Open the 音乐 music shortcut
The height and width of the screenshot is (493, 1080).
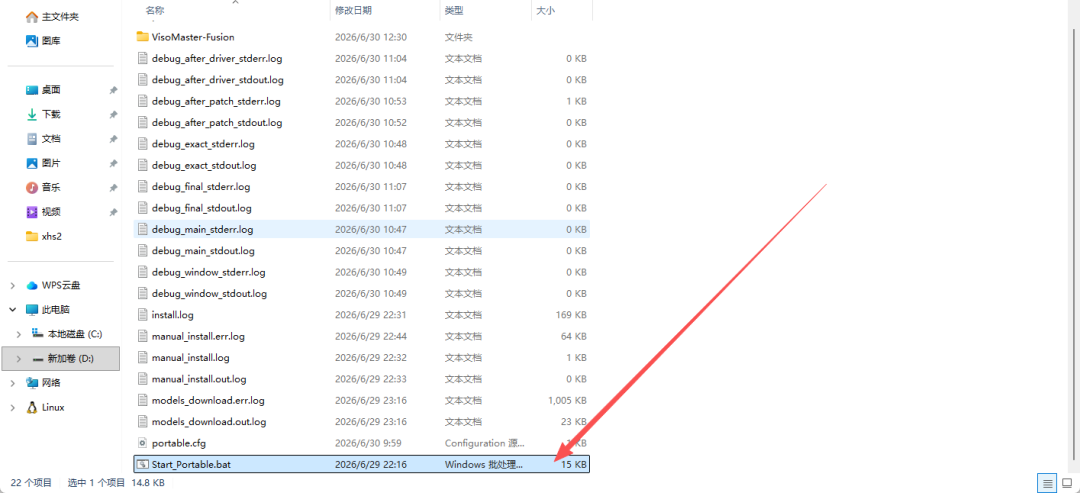(43, 187)
